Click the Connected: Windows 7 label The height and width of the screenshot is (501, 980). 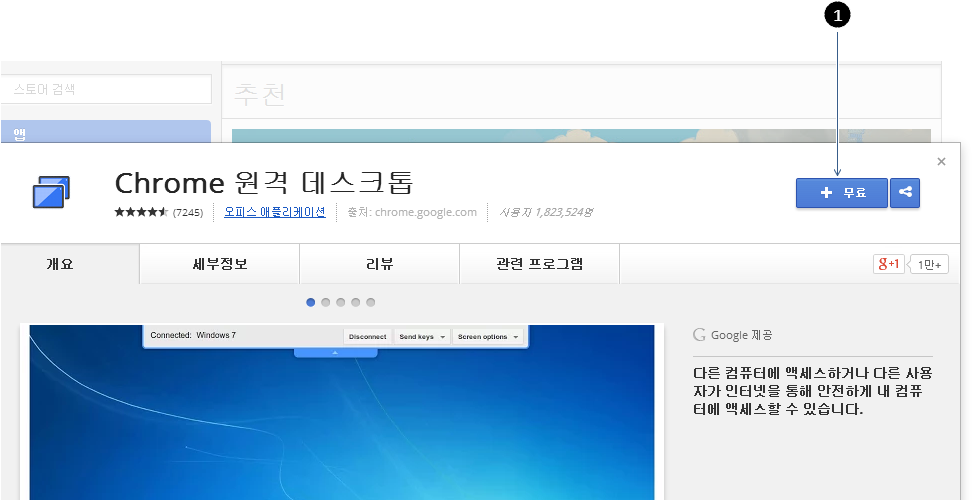pos(193,335)
